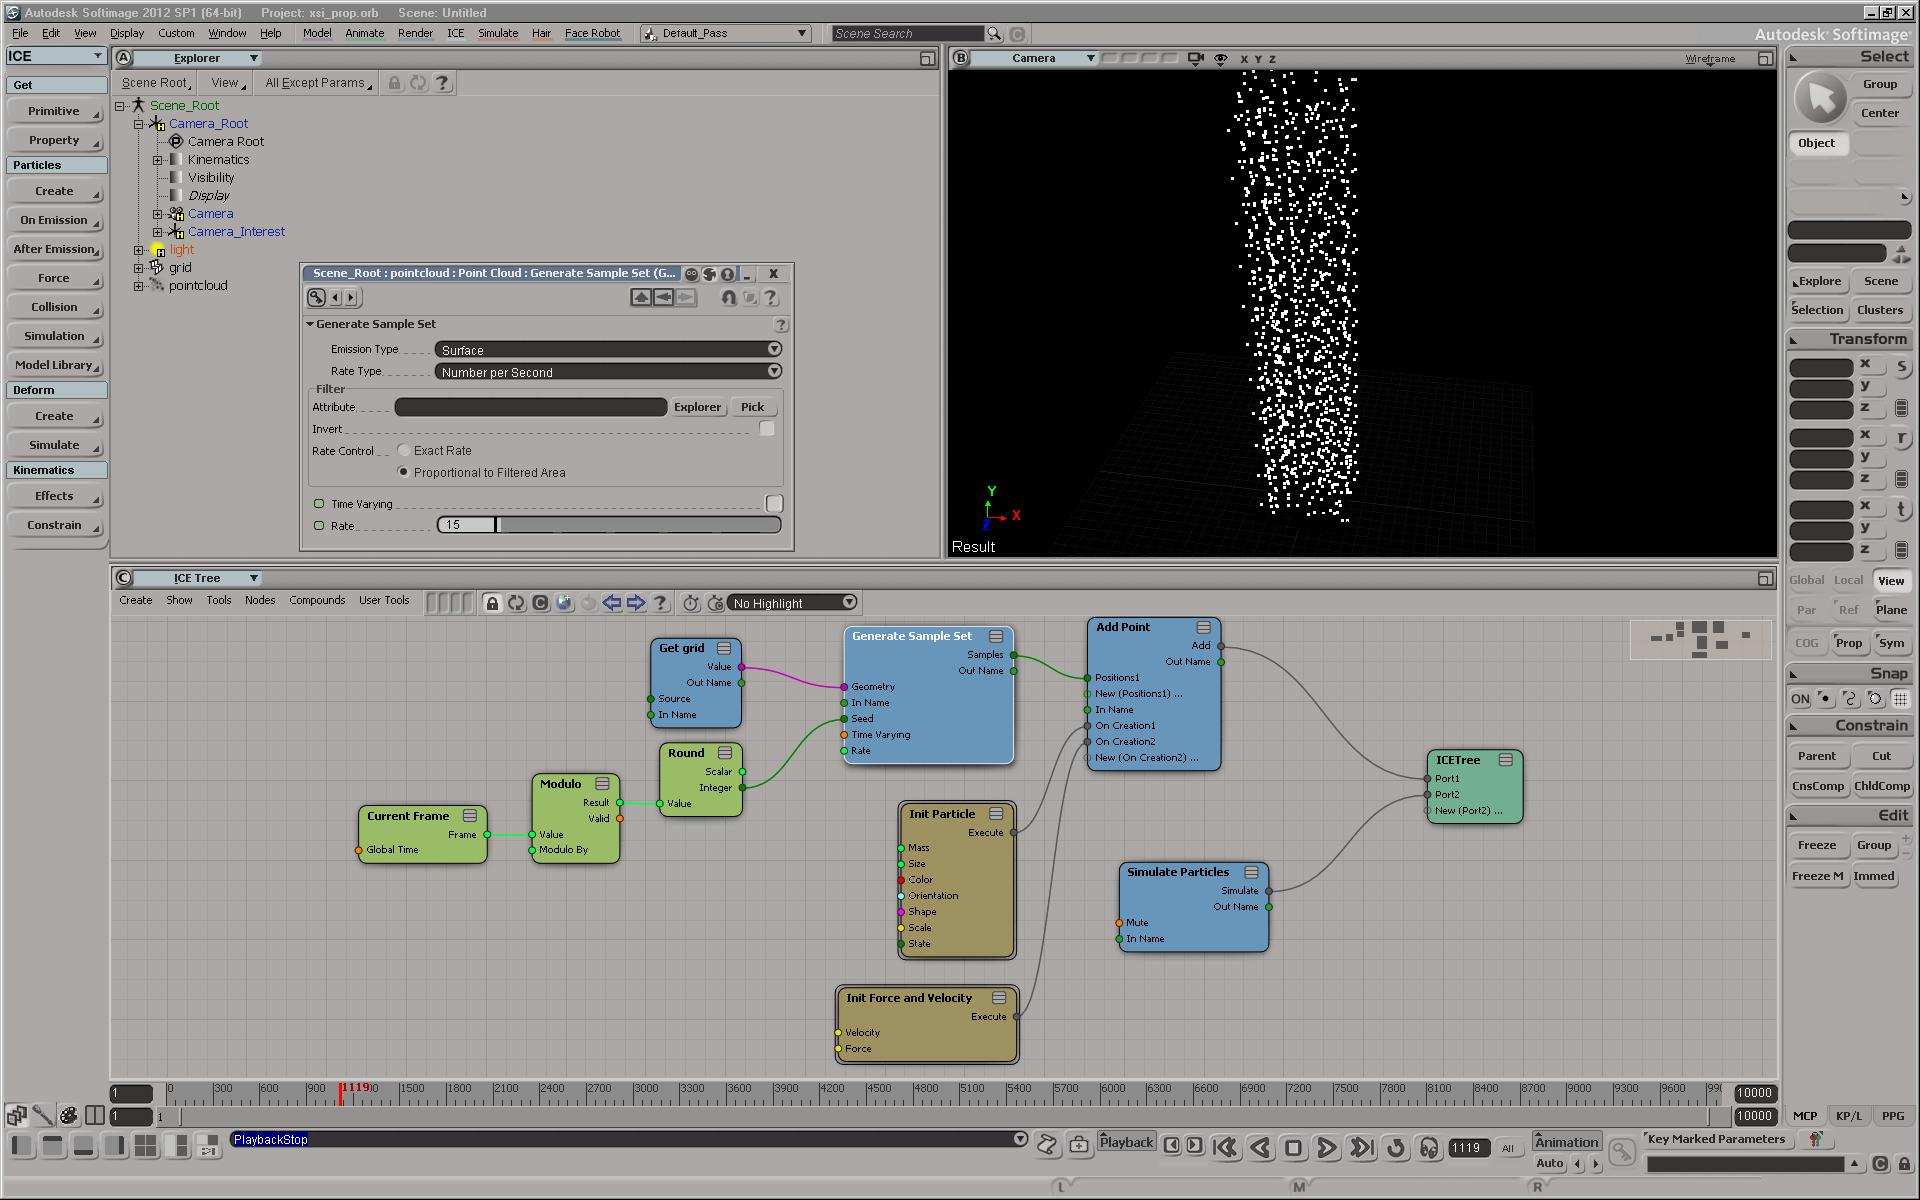The height and width of the screenshot is (1200, 1920).
Task: Click the lock icon in ICE Tree toolbar
Action: [491, 603]
